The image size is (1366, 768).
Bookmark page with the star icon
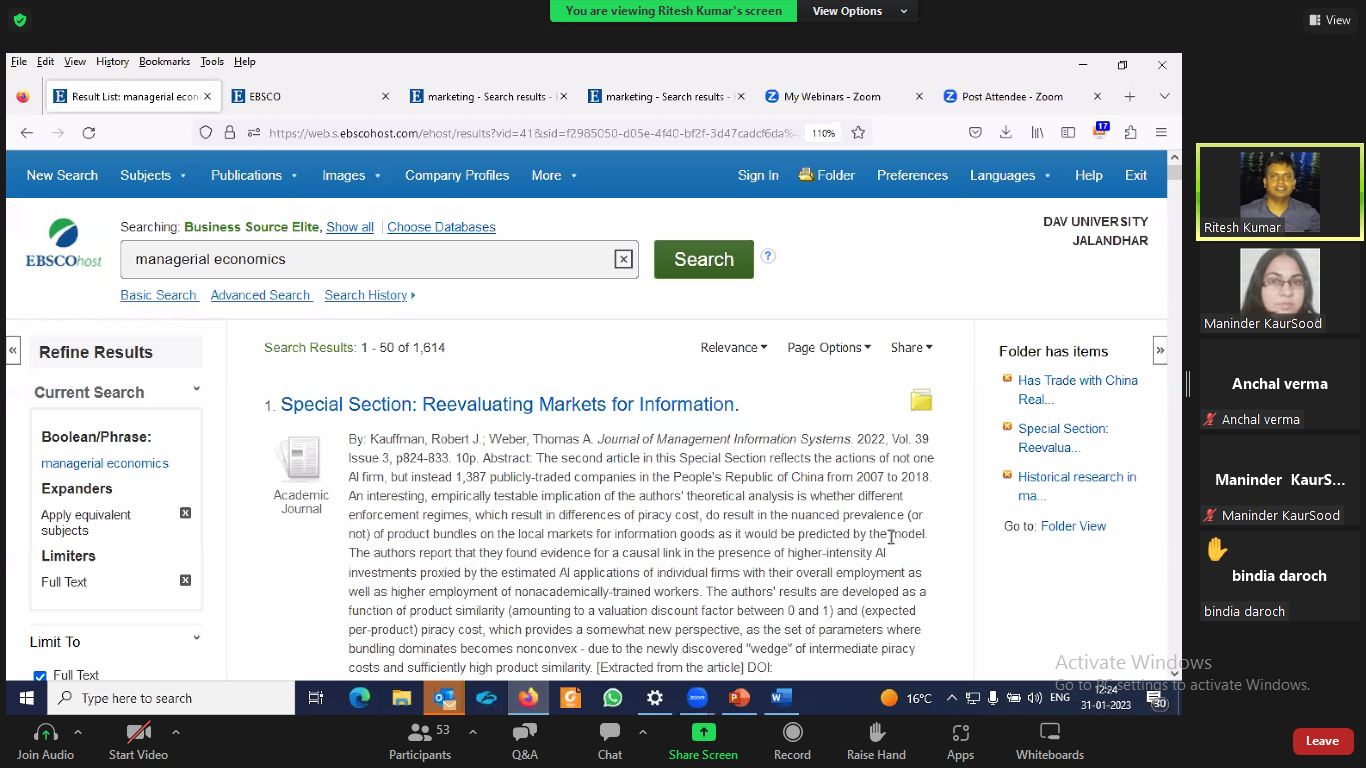click(858, 133)
